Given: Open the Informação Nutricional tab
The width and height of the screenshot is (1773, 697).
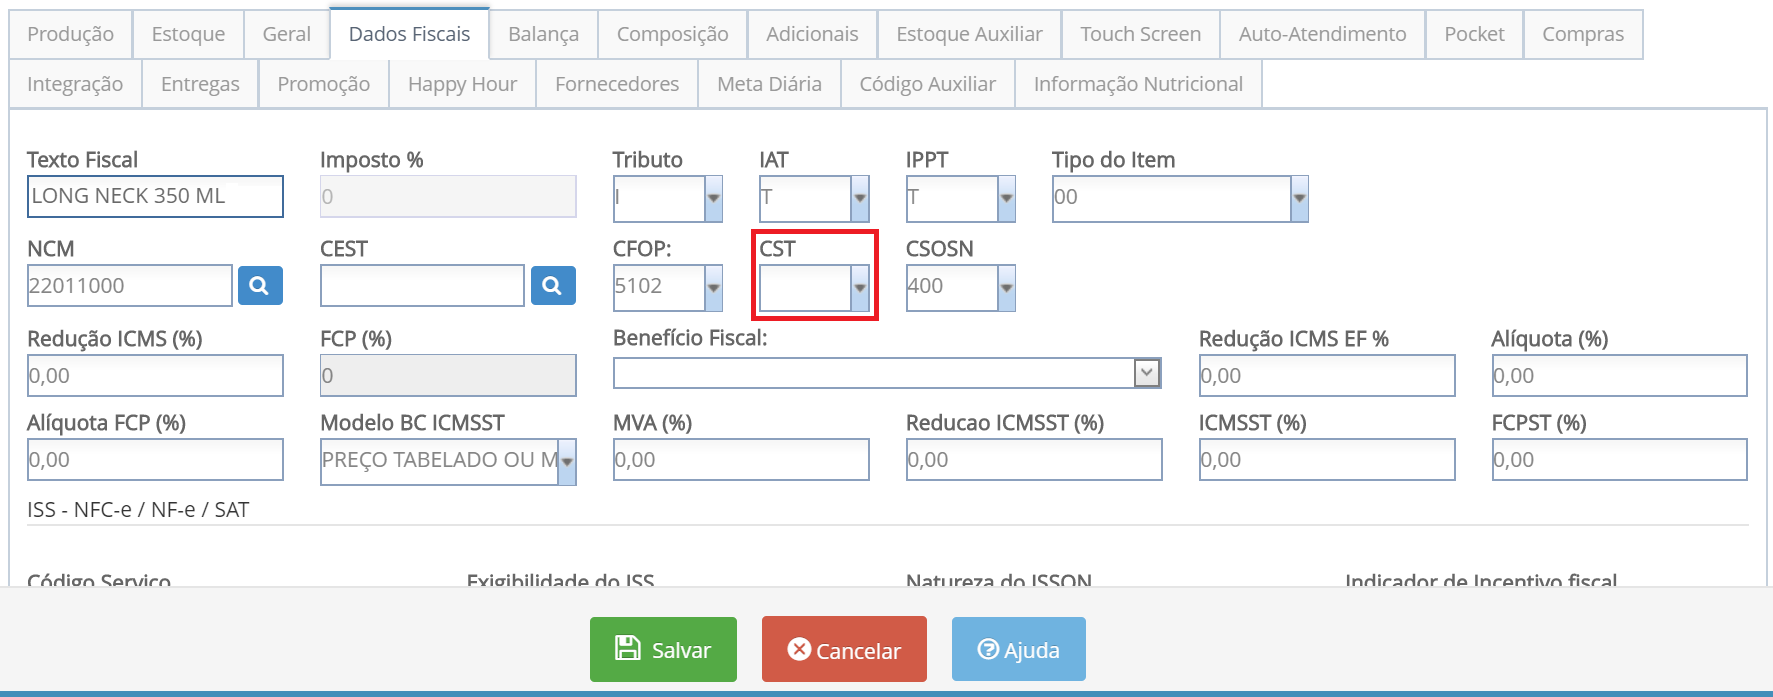Looking at the screenshot, I should [x=1138, y=84].
